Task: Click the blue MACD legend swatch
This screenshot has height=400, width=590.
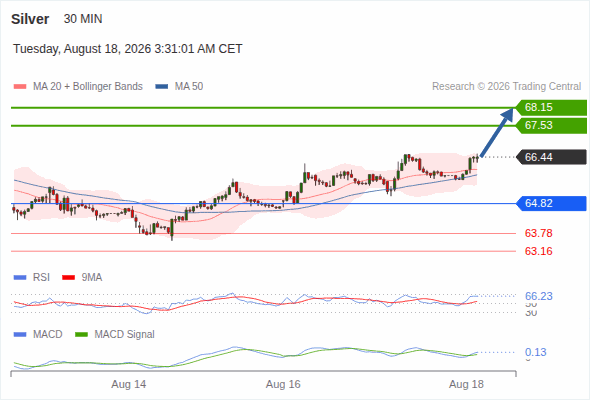Action: pyautogui.click(x=20, y=335)
